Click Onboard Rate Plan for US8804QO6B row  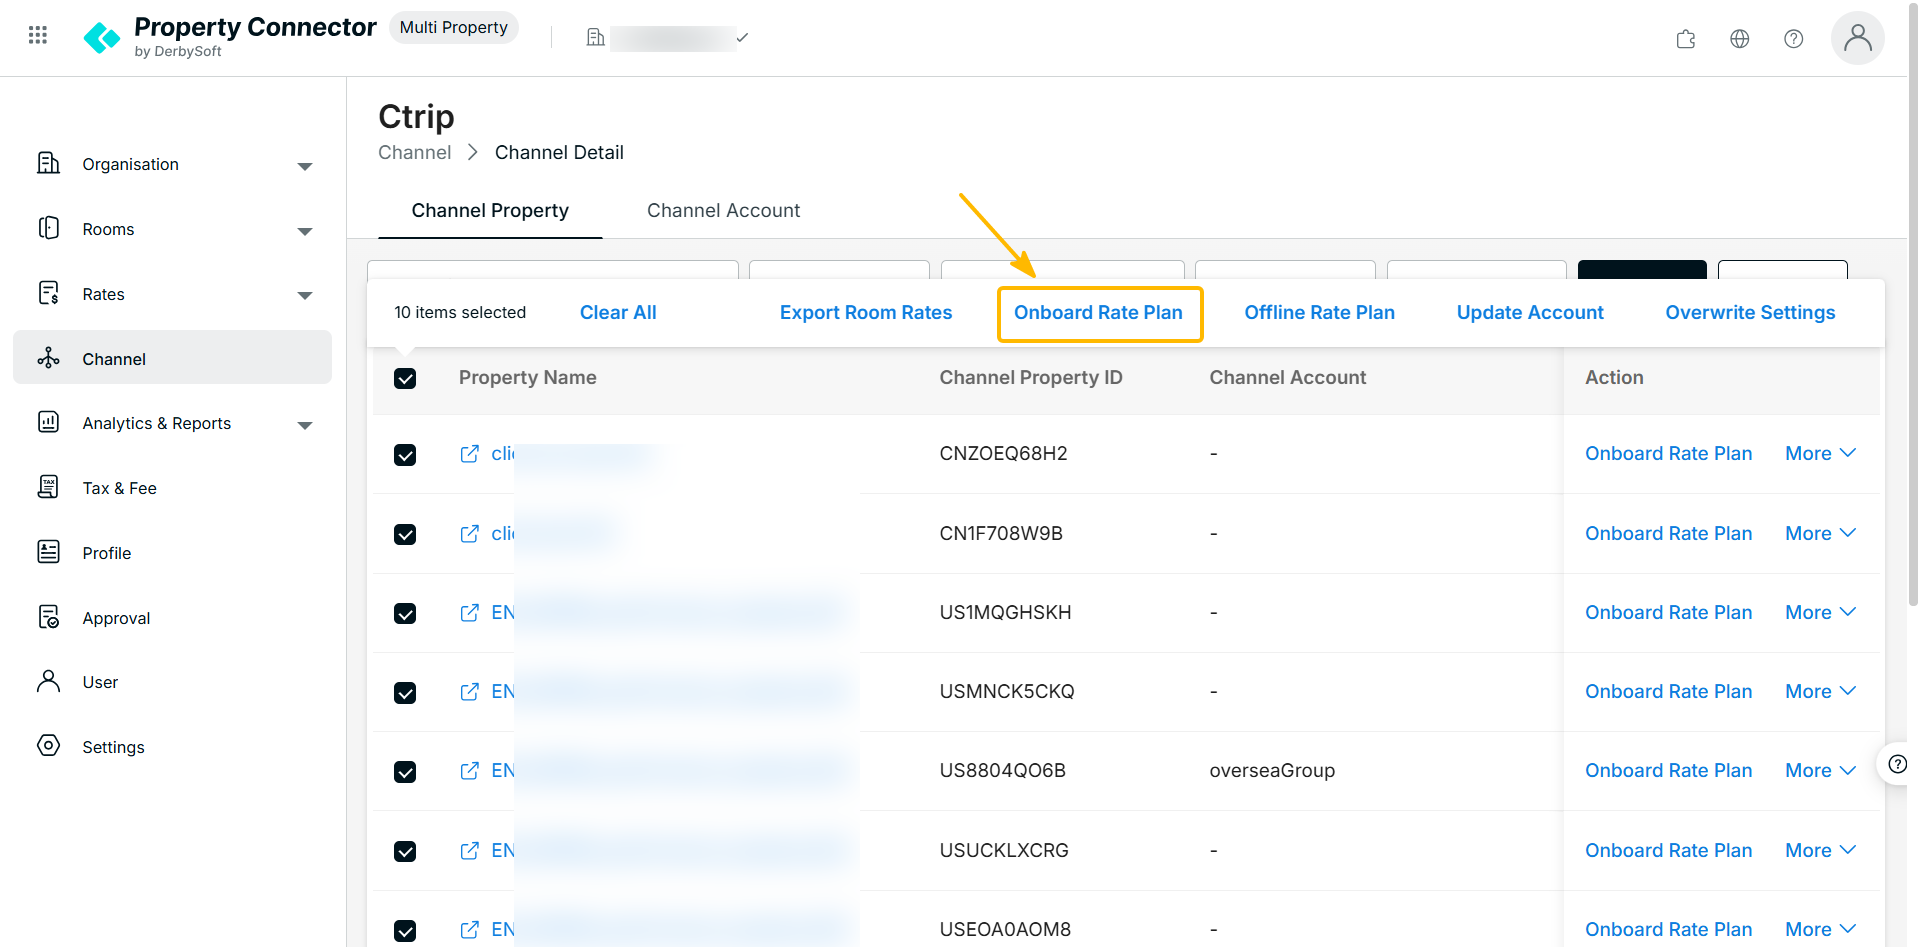1669,771
